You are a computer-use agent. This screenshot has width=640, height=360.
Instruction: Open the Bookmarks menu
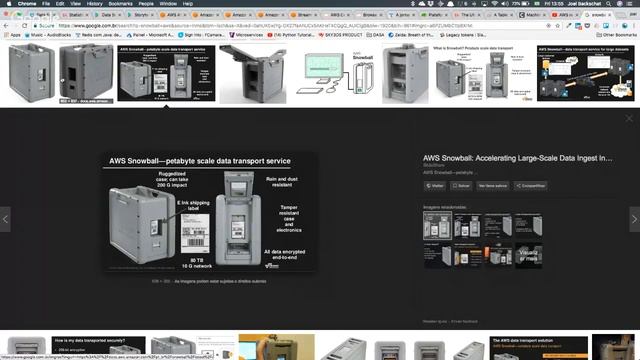pos(120,4)
